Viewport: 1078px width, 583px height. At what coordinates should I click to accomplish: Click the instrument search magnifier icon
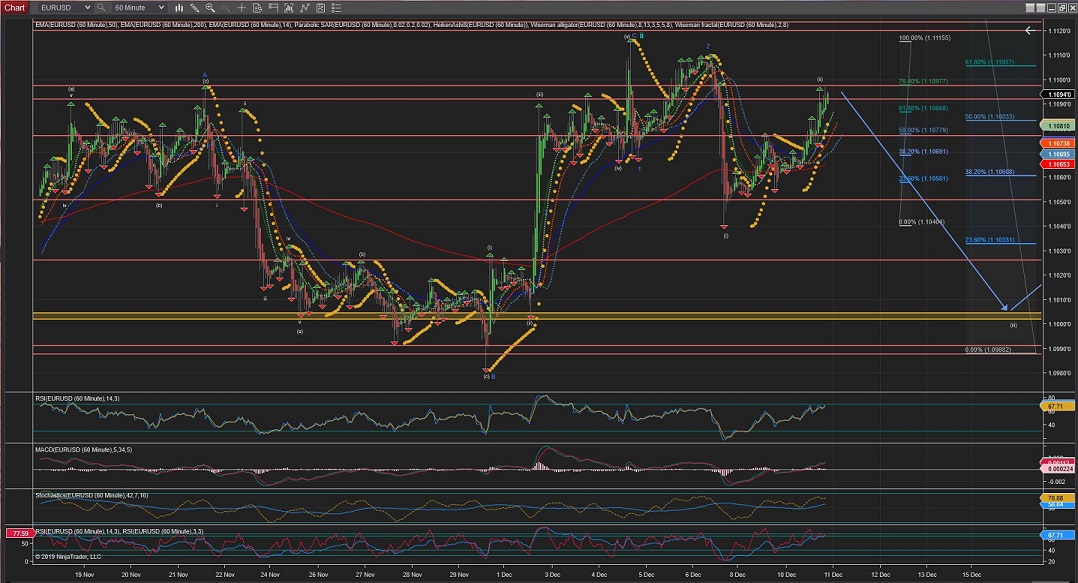tap(101, 8)
